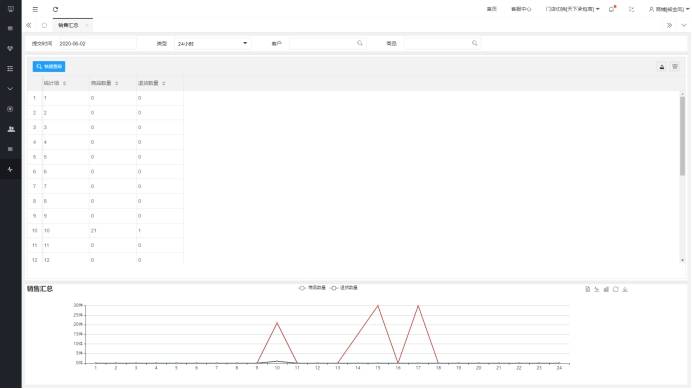The width and height of the screenshot is (692, 389).
Task: Click the chart peak at hour 15
Action: point(378,306)
